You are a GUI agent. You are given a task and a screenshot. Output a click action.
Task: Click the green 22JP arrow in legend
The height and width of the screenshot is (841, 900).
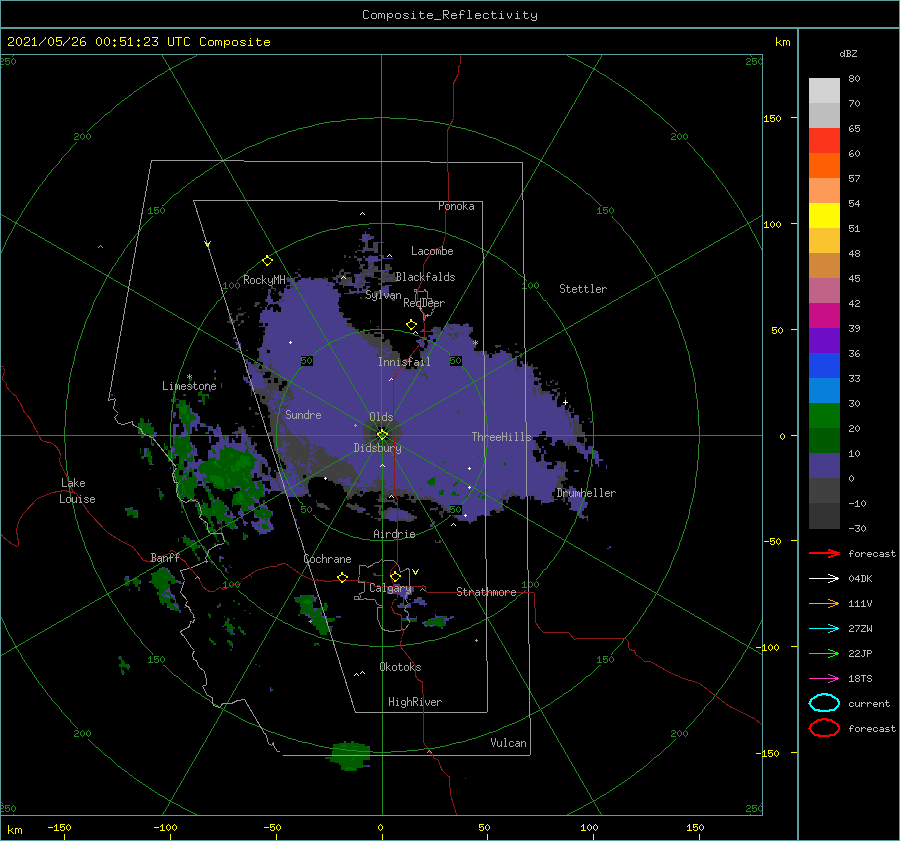(824, 653)
